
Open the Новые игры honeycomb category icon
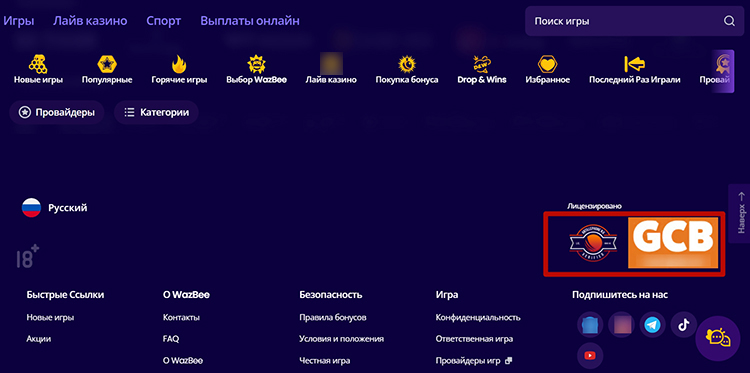[x=38, y=64]
